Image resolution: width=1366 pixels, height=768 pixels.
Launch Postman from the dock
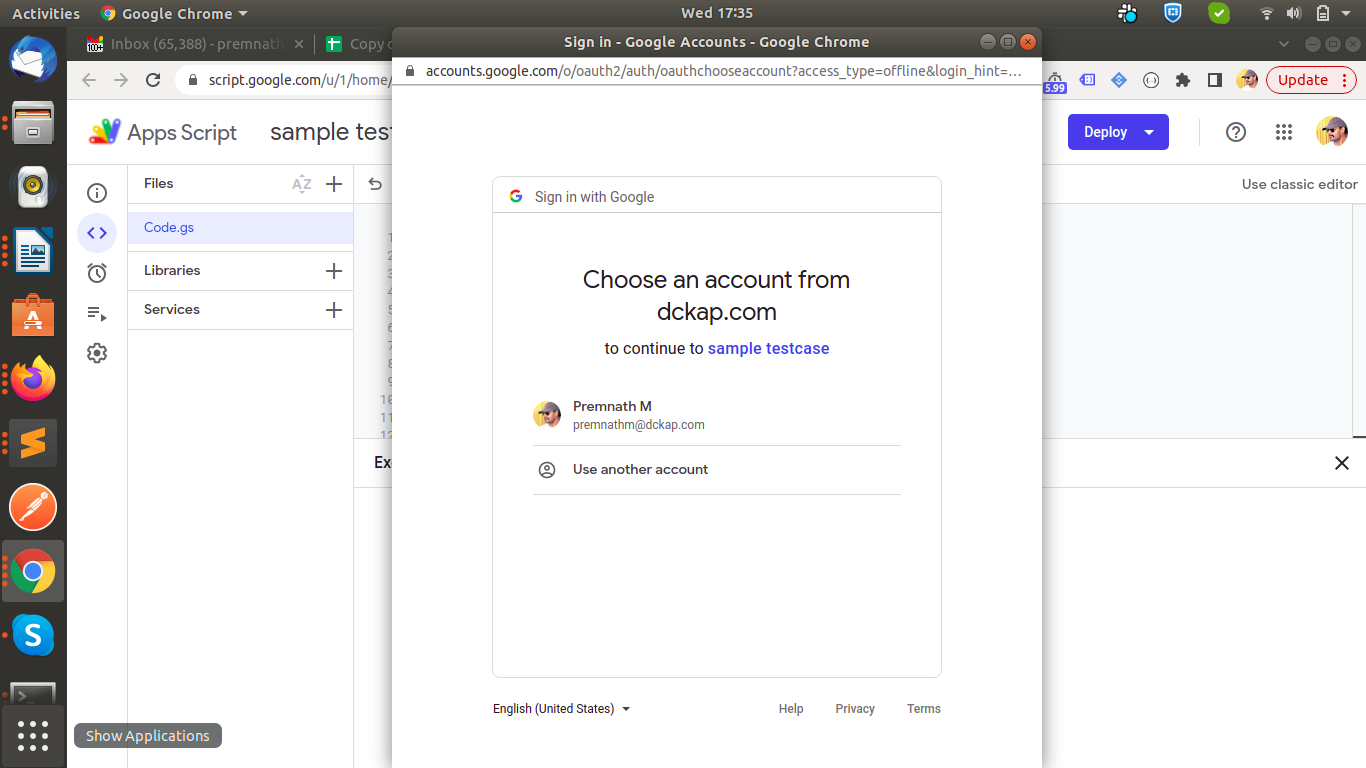tap(33, 507)
